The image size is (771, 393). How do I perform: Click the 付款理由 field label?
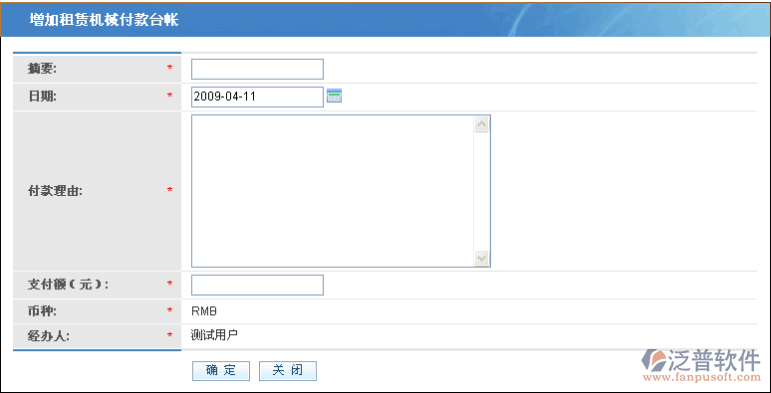[55, 191]
